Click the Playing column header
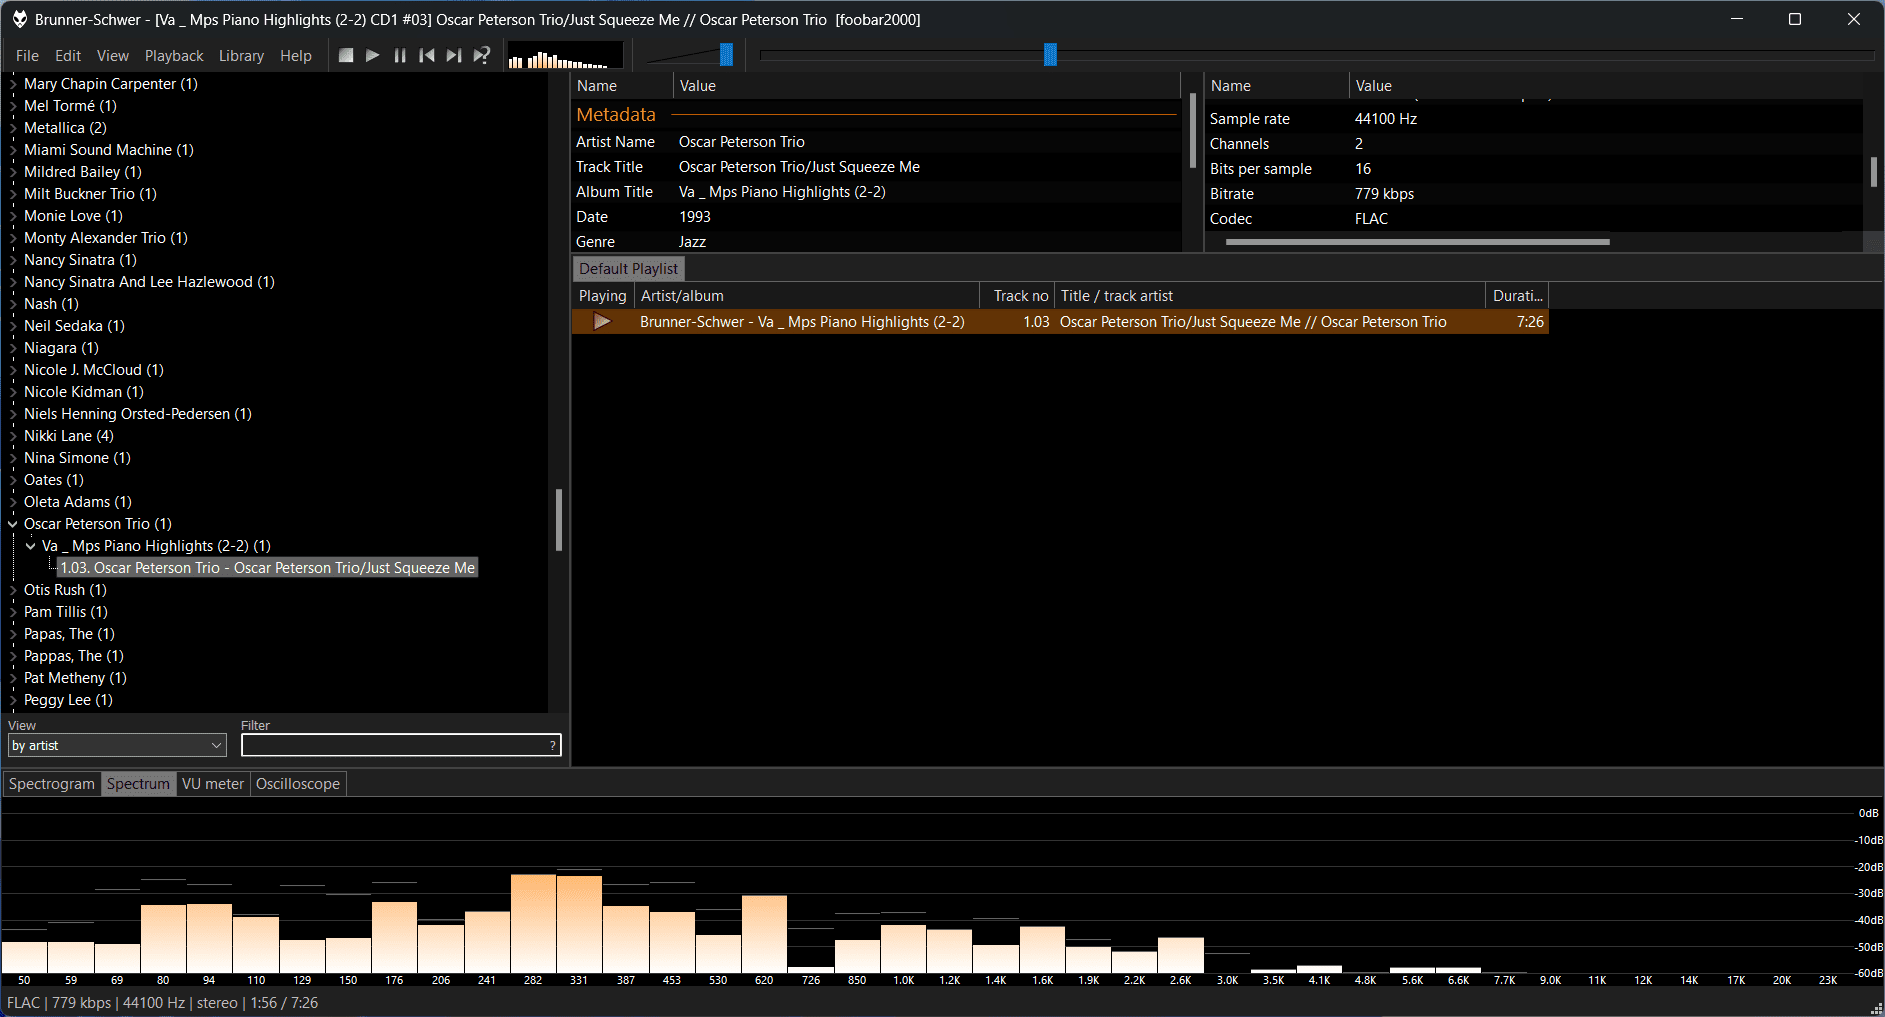The image size is (1885, 1017). 603,296
